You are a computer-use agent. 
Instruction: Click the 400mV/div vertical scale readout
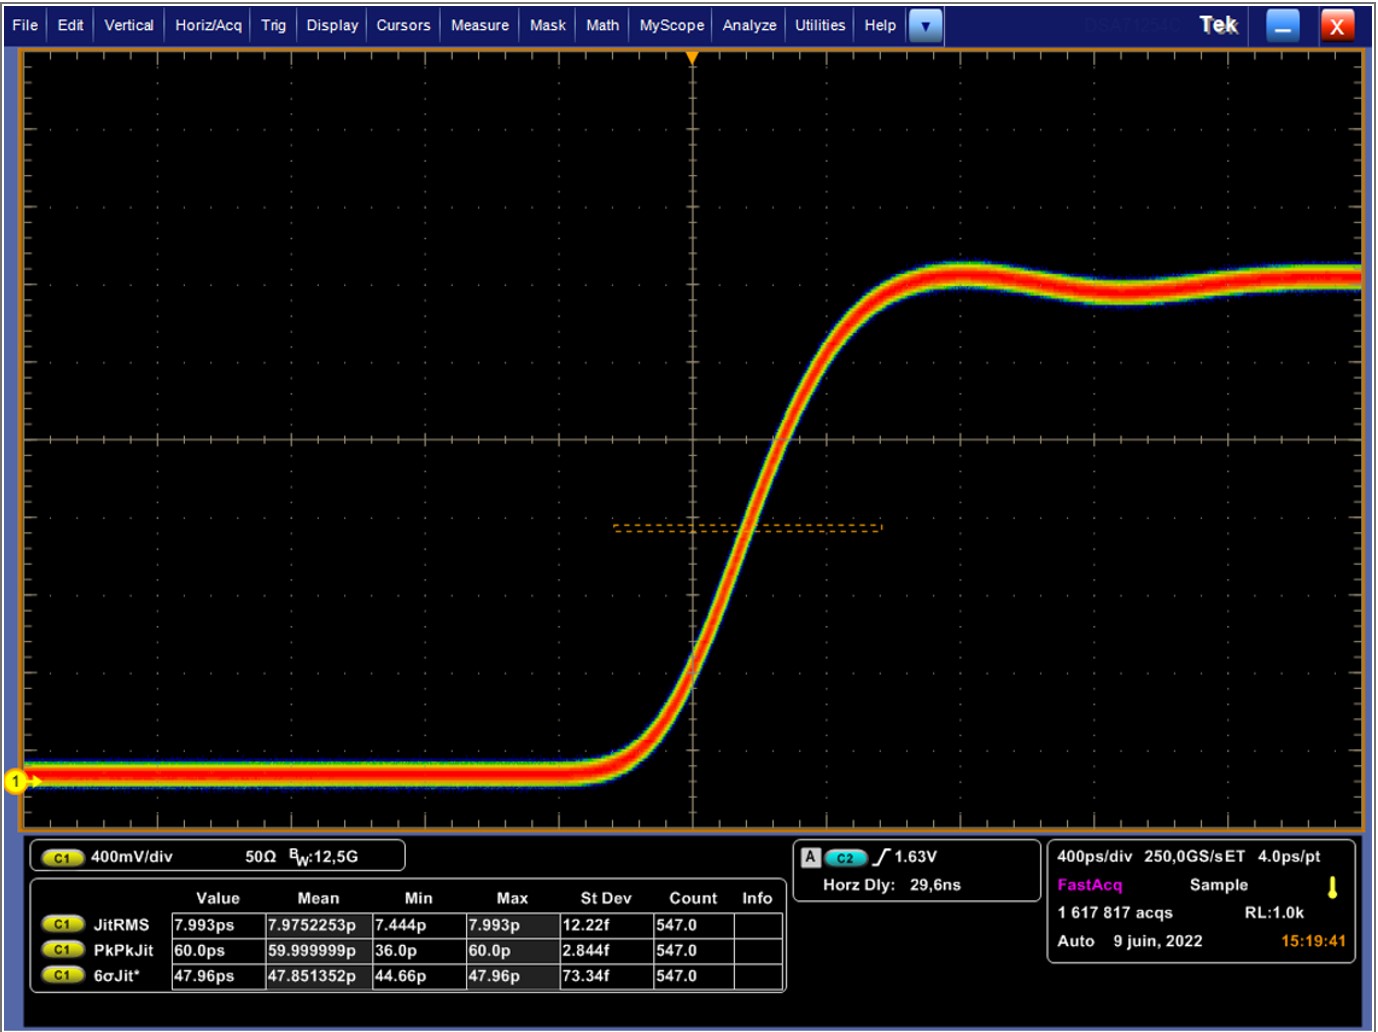point(131,857)
